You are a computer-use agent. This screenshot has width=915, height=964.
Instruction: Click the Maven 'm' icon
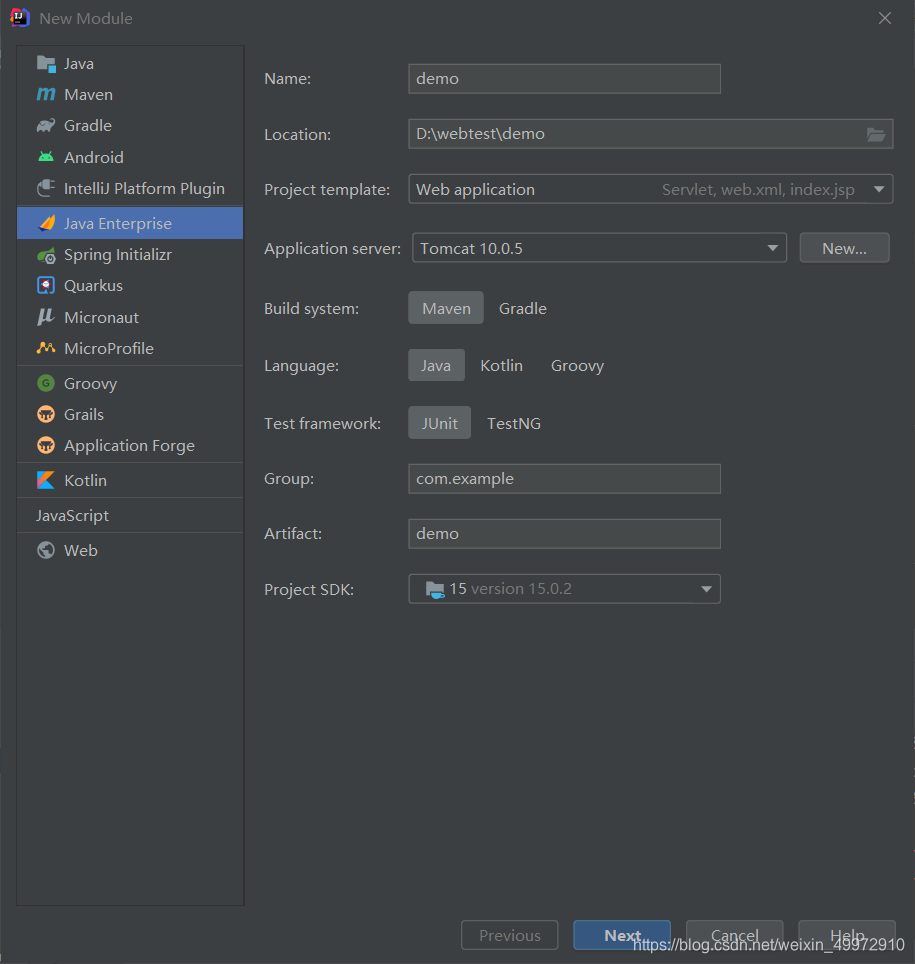pyautogui.click(x=46, y=94)
